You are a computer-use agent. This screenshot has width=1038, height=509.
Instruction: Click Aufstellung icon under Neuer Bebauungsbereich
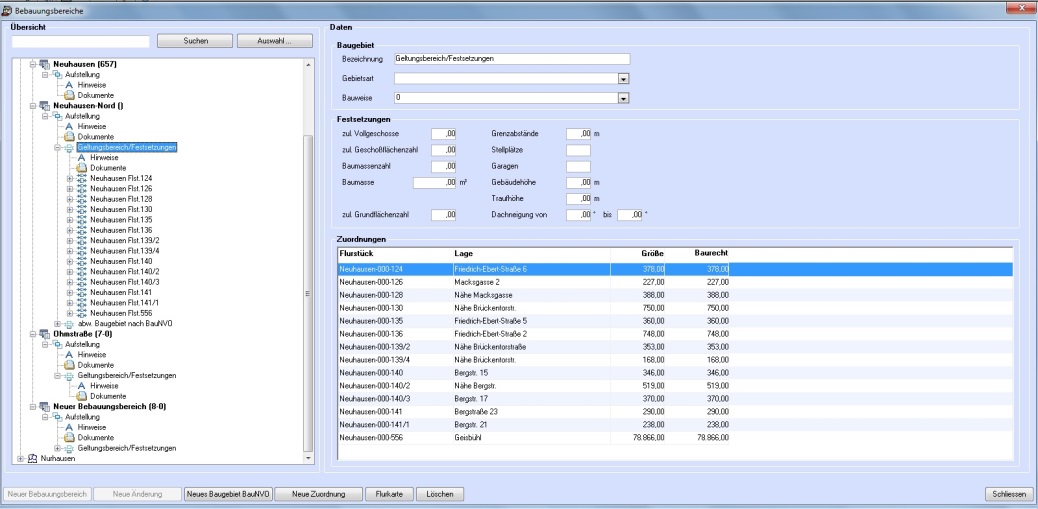(x=56, y=417)
